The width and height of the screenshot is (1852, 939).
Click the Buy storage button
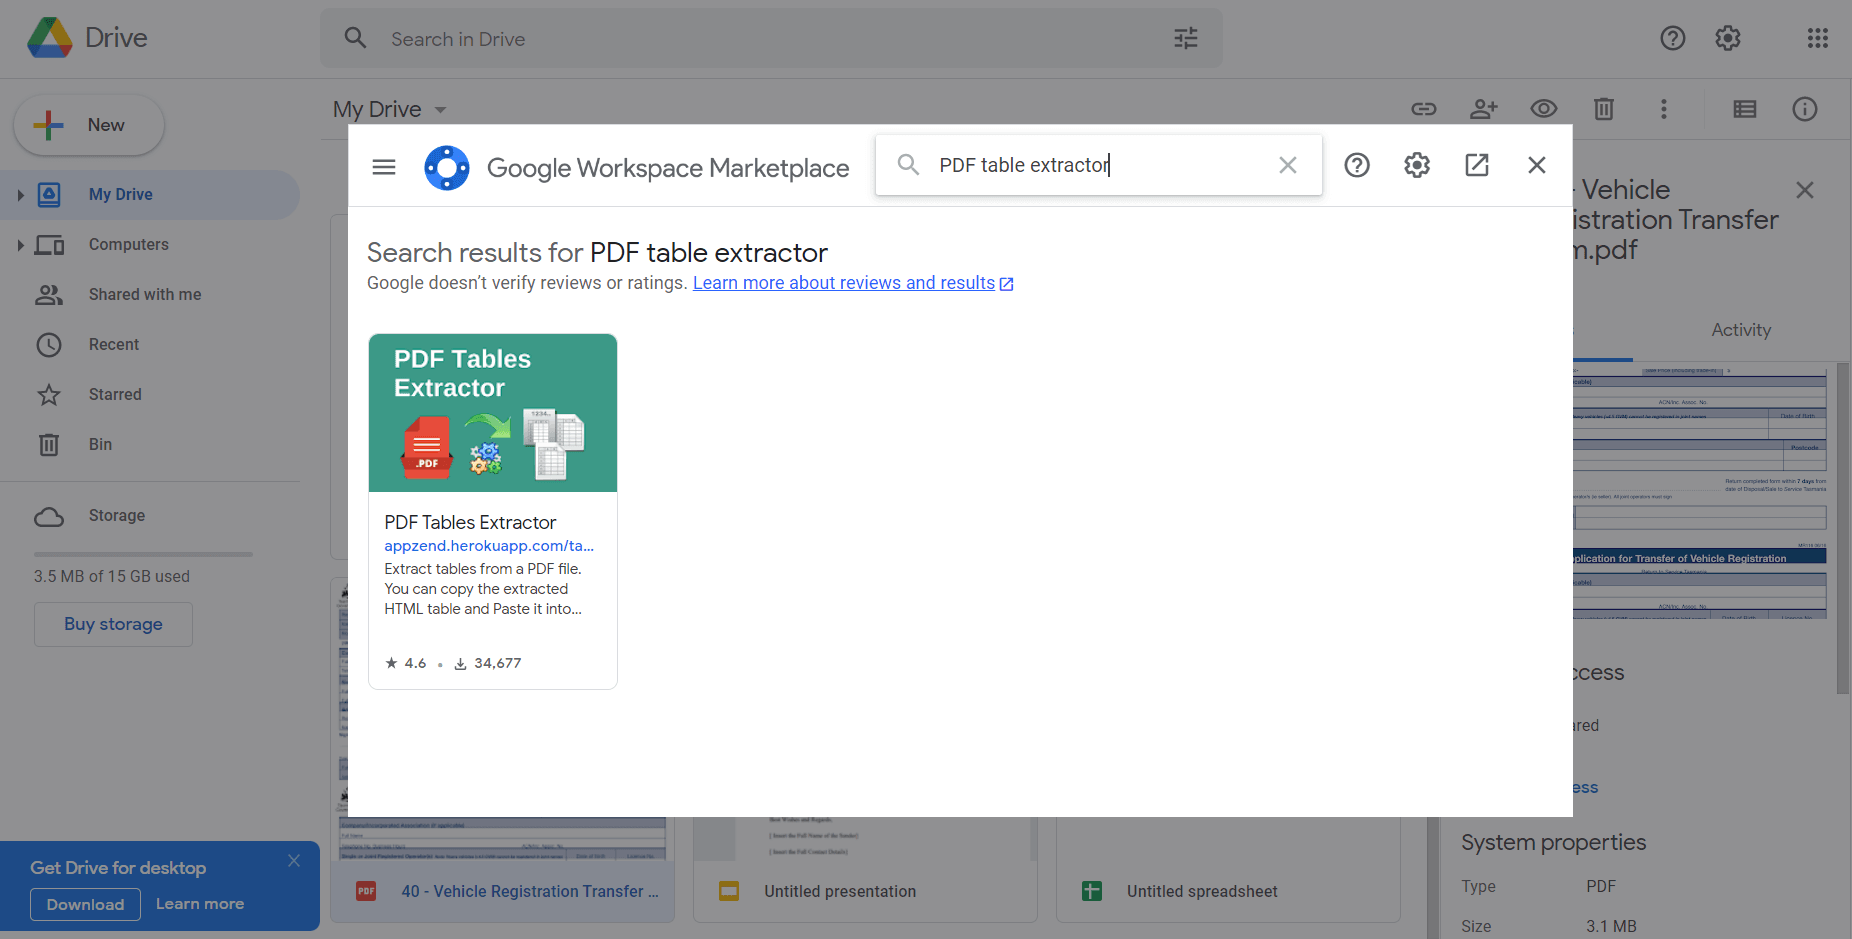[x=113, y=624]
